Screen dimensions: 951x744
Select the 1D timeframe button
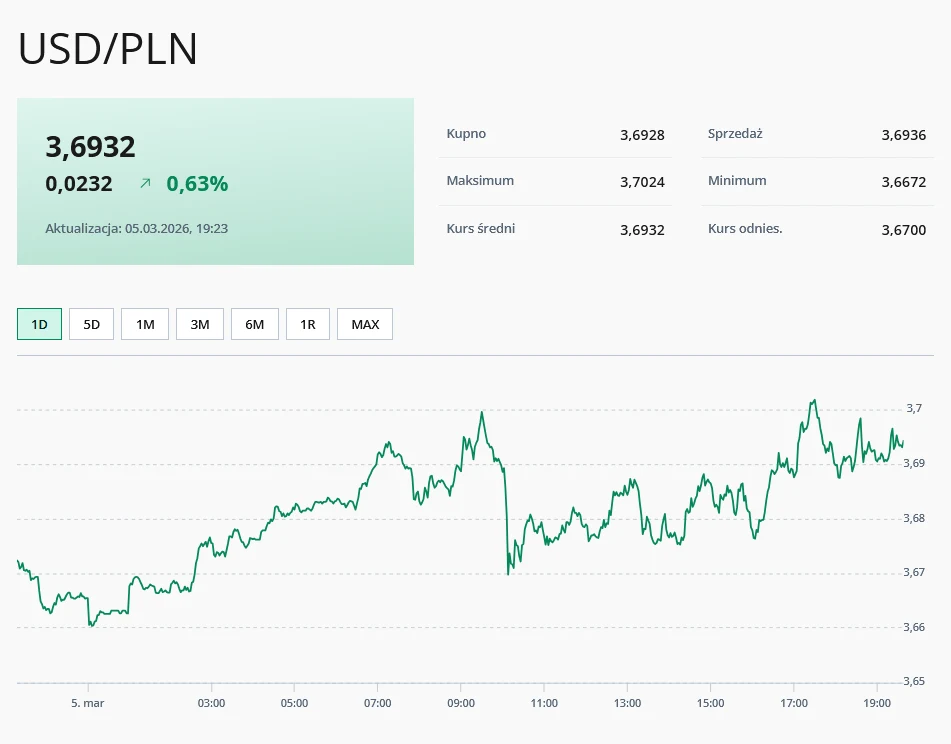tap(38, 323)
